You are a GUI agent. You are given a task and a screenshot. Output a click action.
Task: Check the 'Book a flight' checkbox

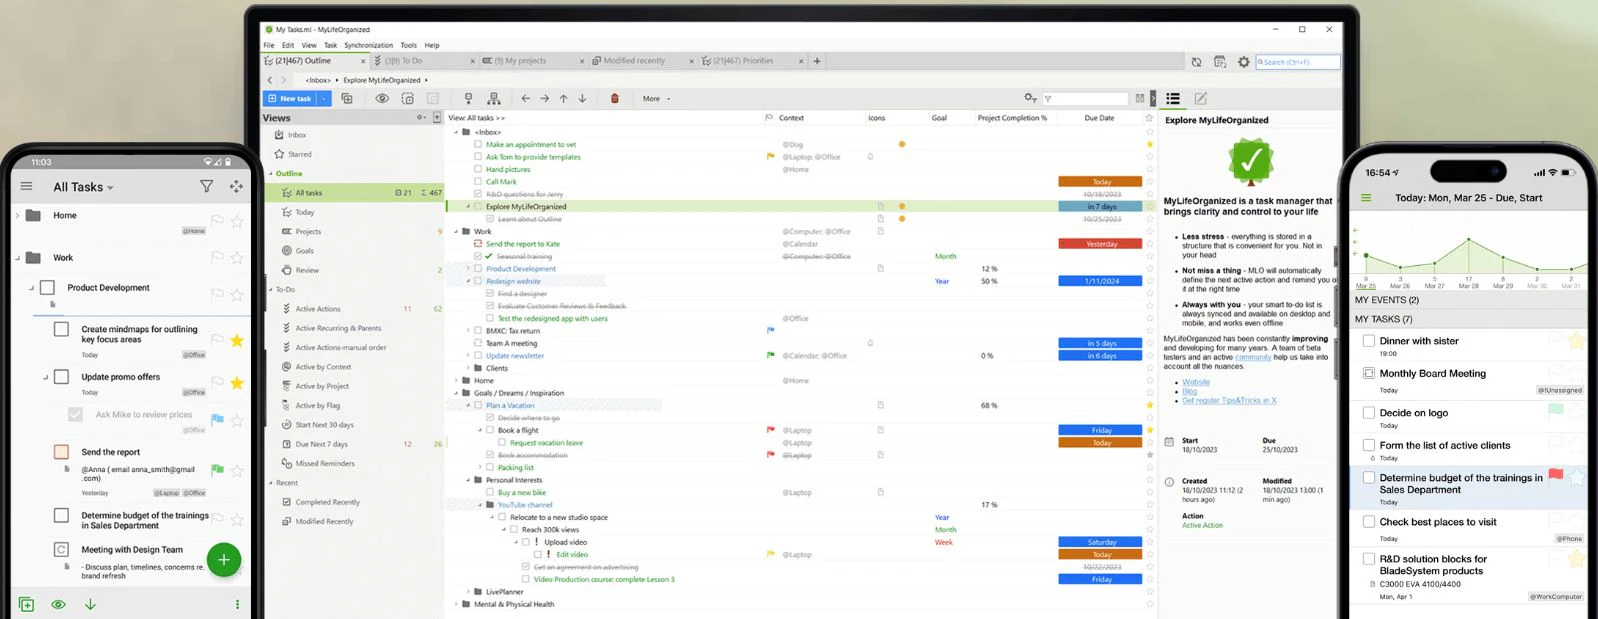(490, 430)
